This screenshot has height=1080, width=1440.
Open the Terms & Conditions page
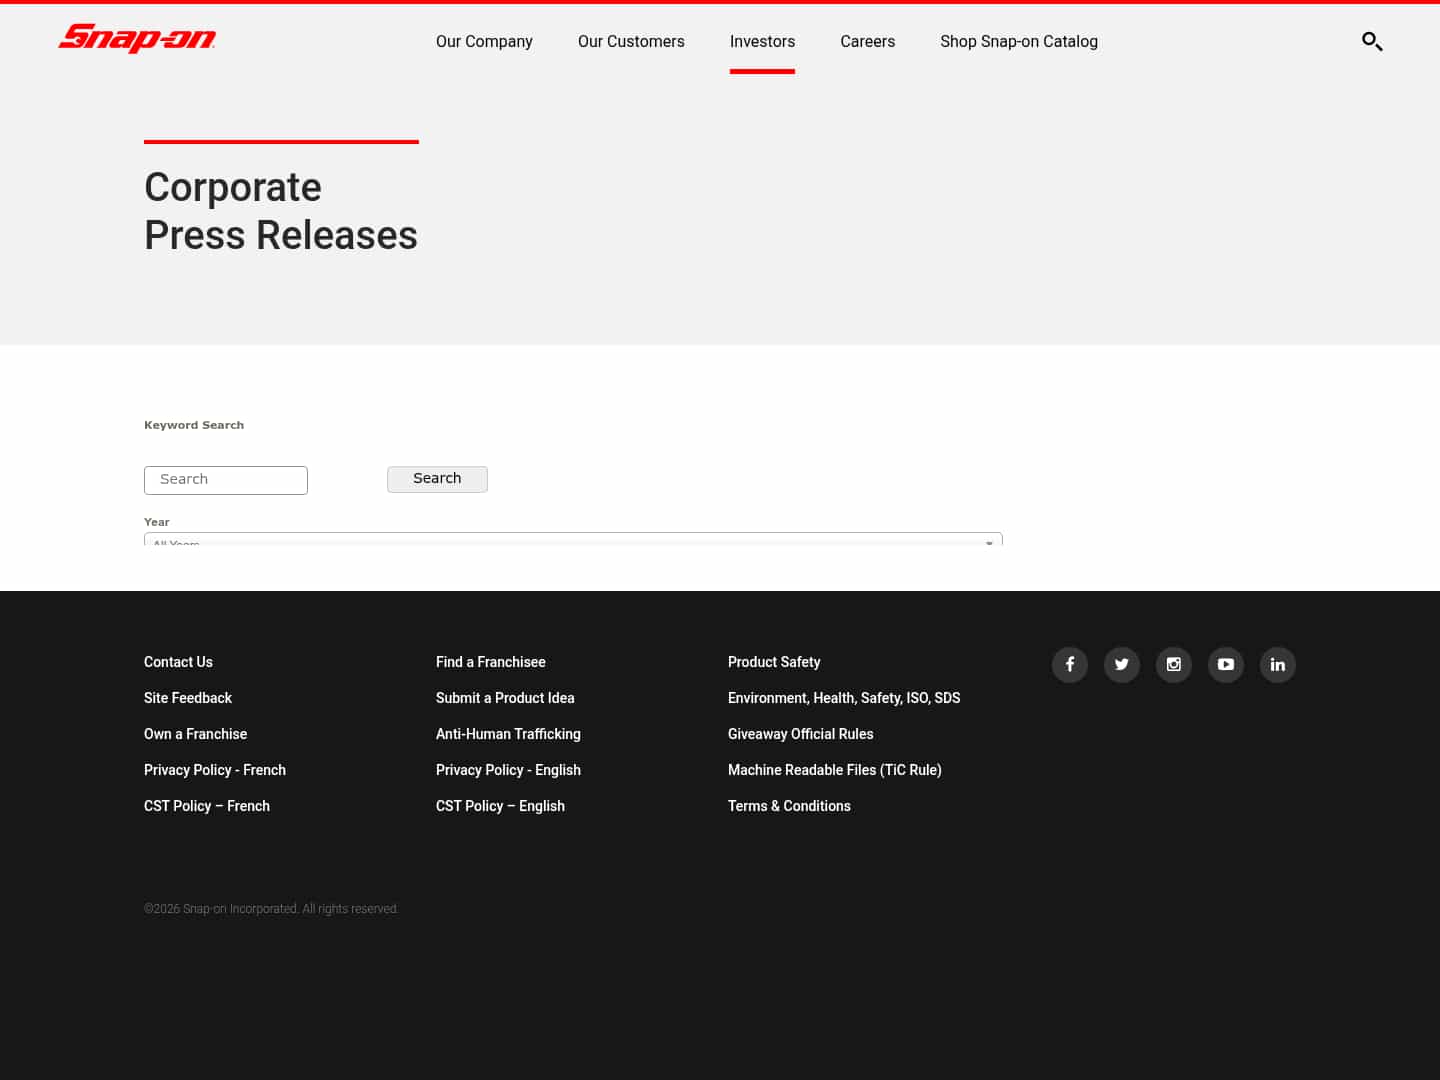[789, 806]
